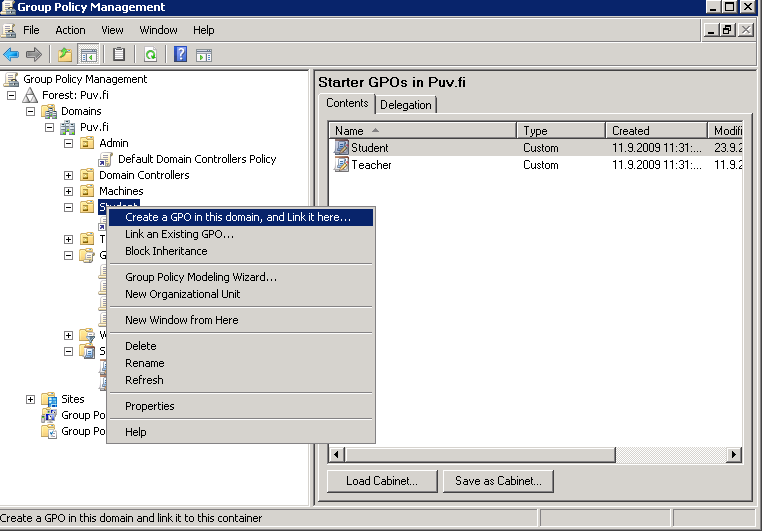Viewport: 771px width, 531px height.
Task: Click the blue Help question-mark icon
Action: pyautogui.click(x=180, y=54)
